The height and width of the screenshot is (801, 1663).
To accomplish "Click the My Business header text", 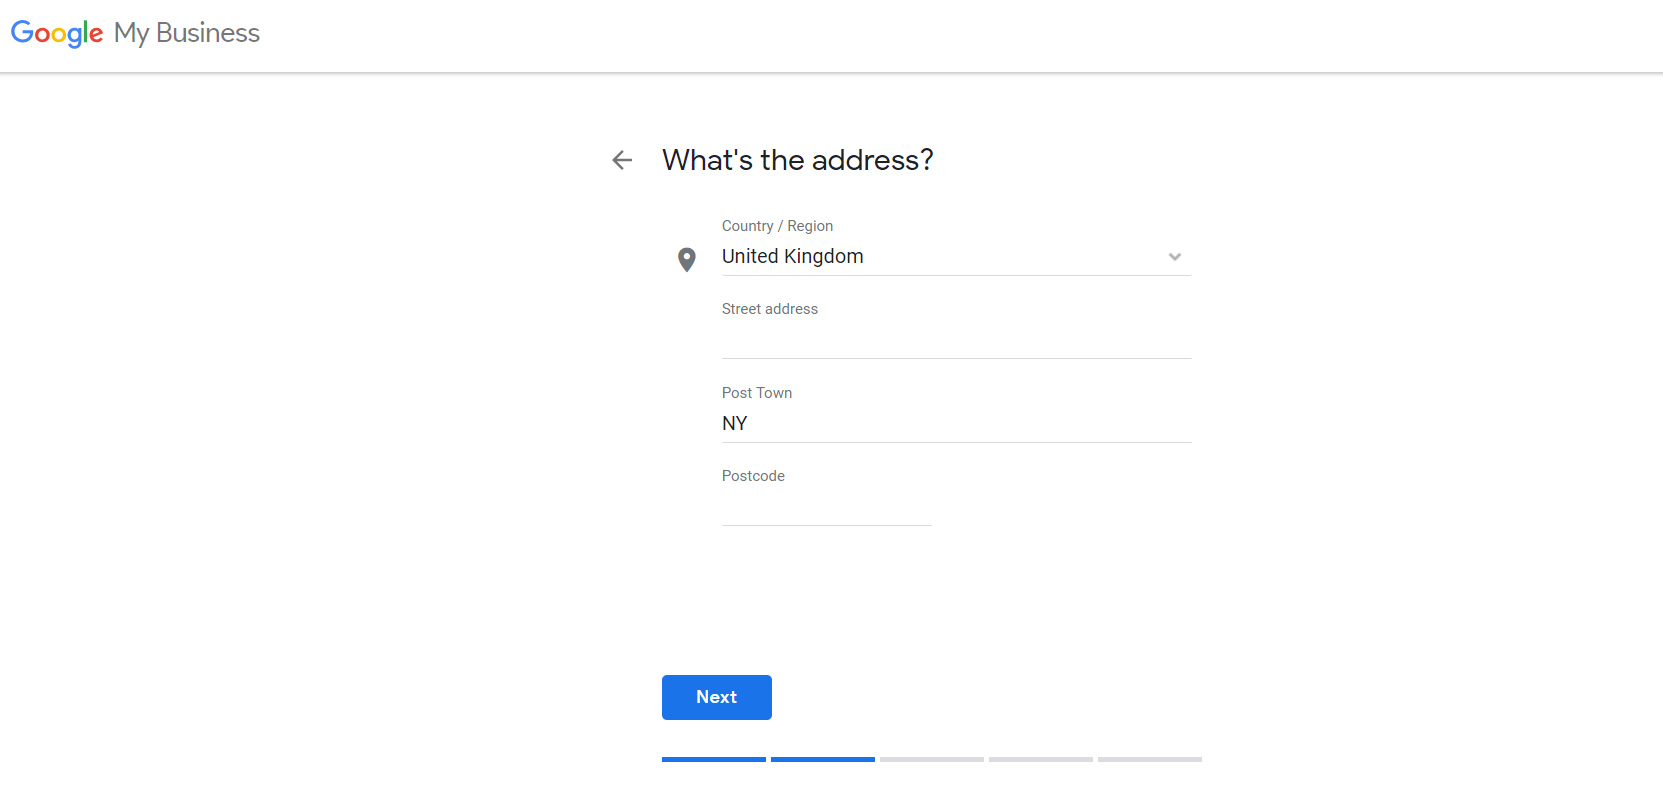I will click(x=187, y=33).
